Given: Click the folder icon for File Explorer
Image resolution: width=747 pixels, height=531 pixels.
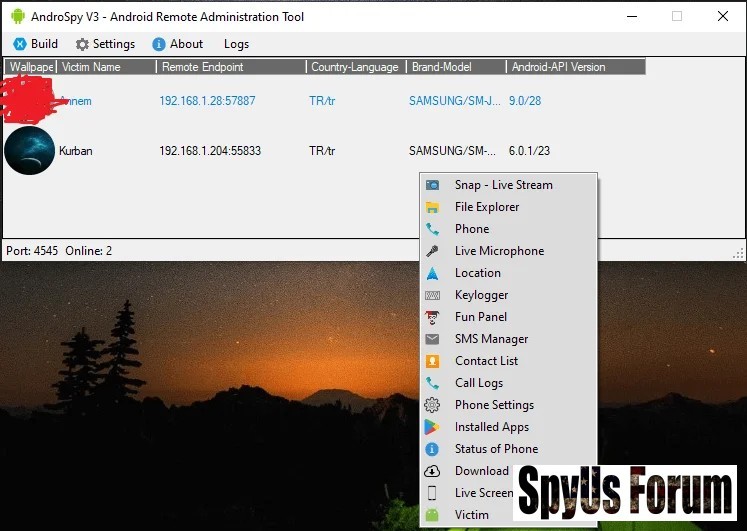Looking at the screenshot, I should (432, 207).
